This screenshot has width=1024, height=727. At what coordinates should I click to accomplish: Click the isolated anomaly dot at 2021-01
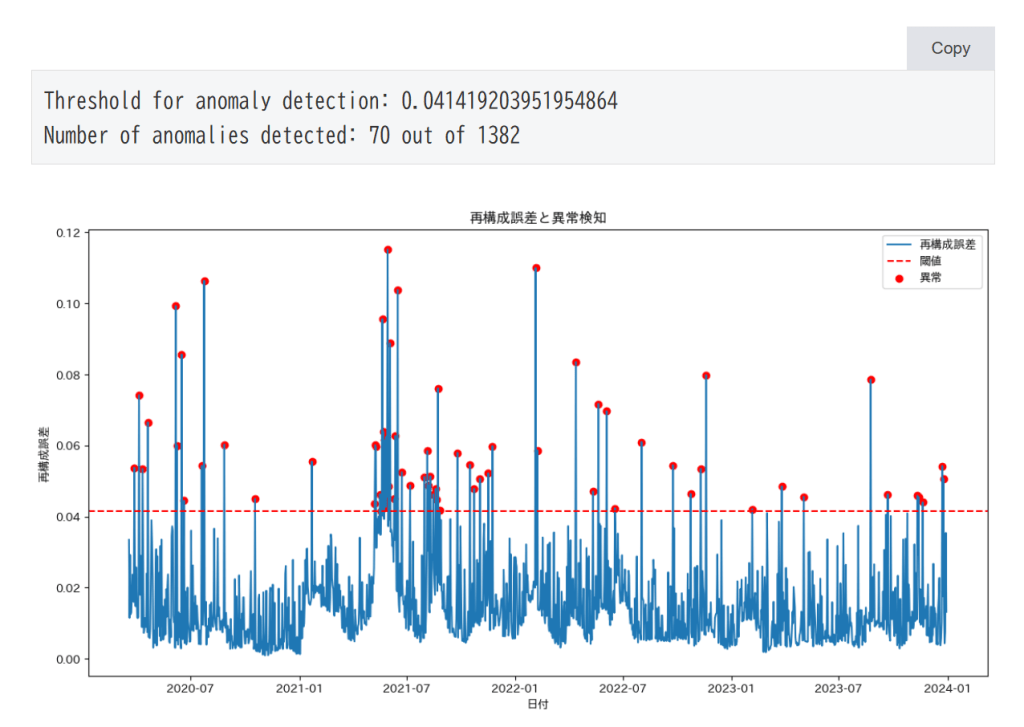click(313, 462)
